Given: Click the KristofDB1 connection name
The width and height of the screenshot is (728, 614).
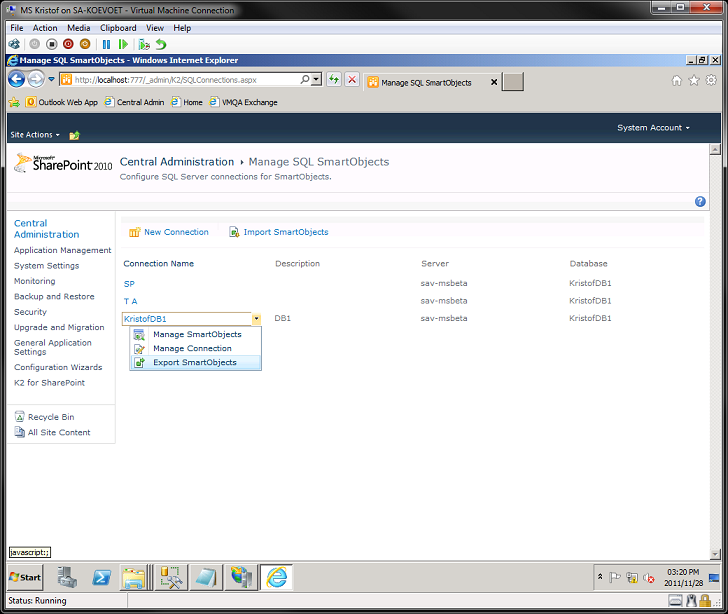Looking at the screenshot, I should tap(145, 319).
